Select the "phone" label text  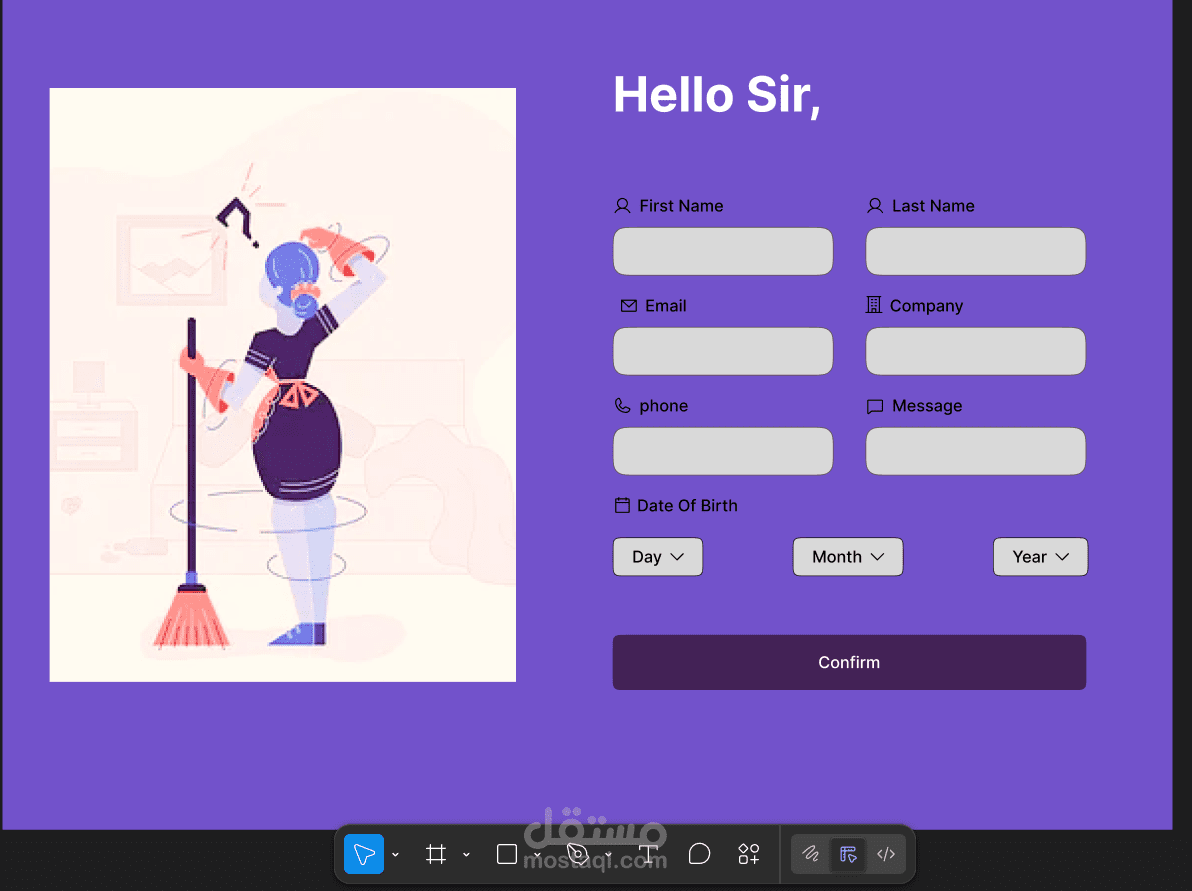tap(664, 406)
